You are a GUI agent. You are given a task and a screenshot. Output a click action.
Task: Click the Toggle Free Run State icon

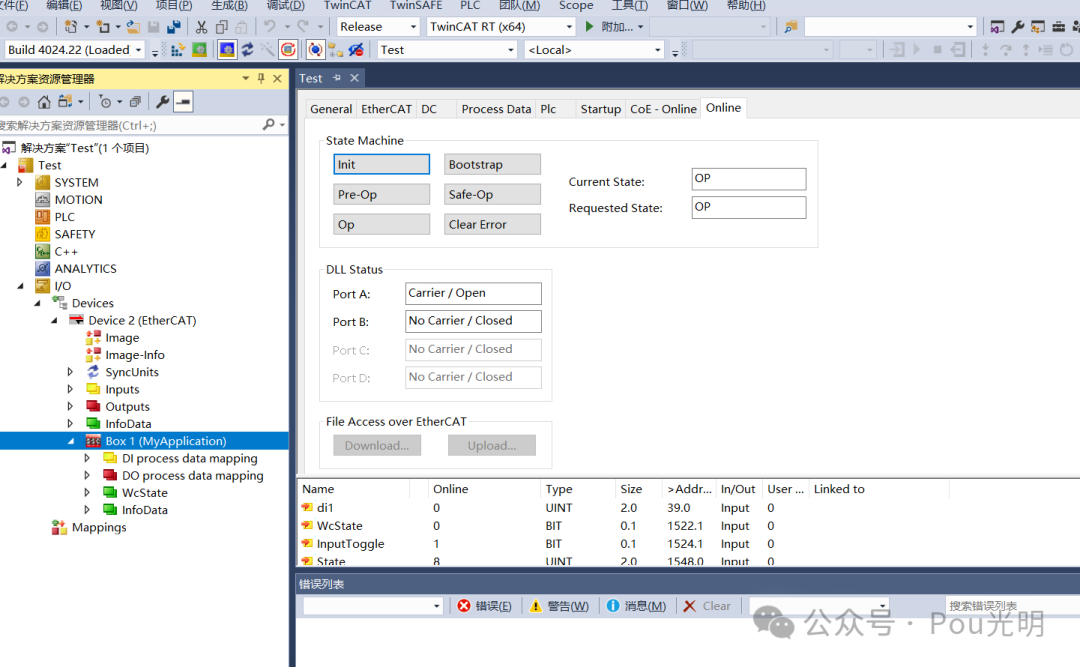288,50
